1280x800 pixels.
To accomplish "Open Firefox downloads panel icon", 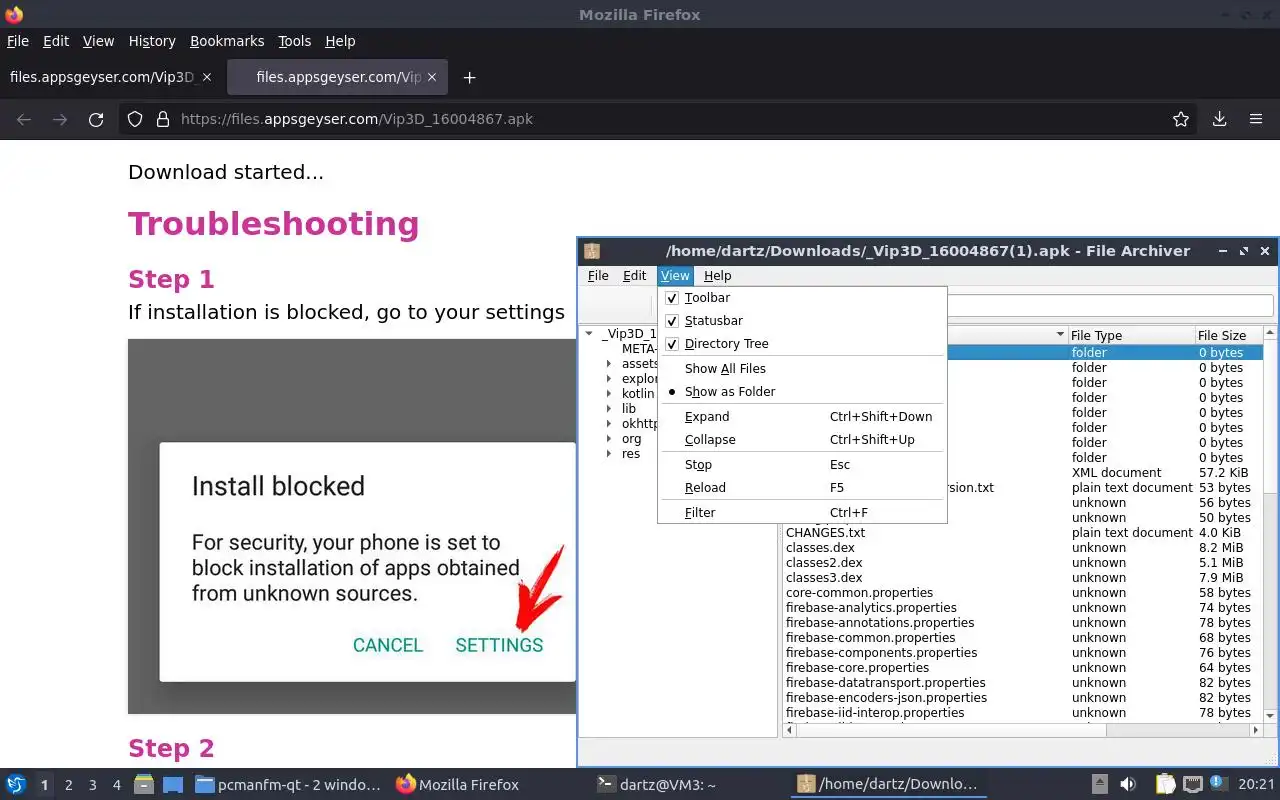I will (1219, 119).
